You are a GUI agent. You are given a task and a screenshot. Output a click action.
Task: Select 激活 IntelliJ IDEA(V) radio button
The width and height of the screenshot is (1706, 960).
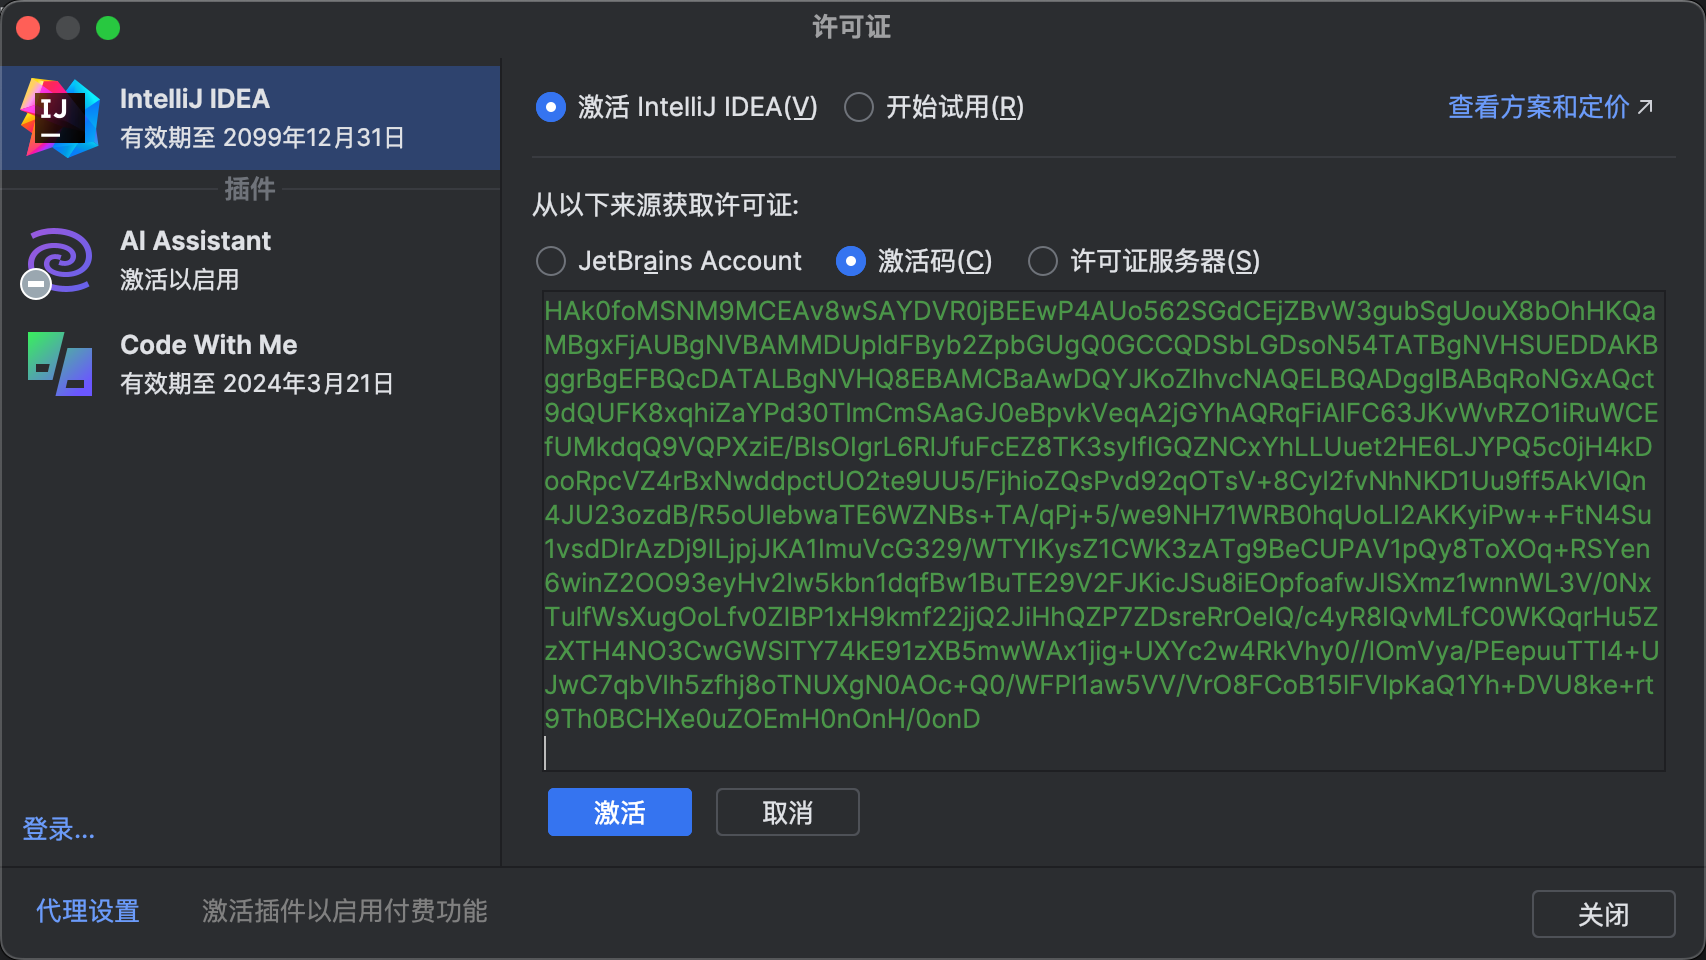[551, 107]
